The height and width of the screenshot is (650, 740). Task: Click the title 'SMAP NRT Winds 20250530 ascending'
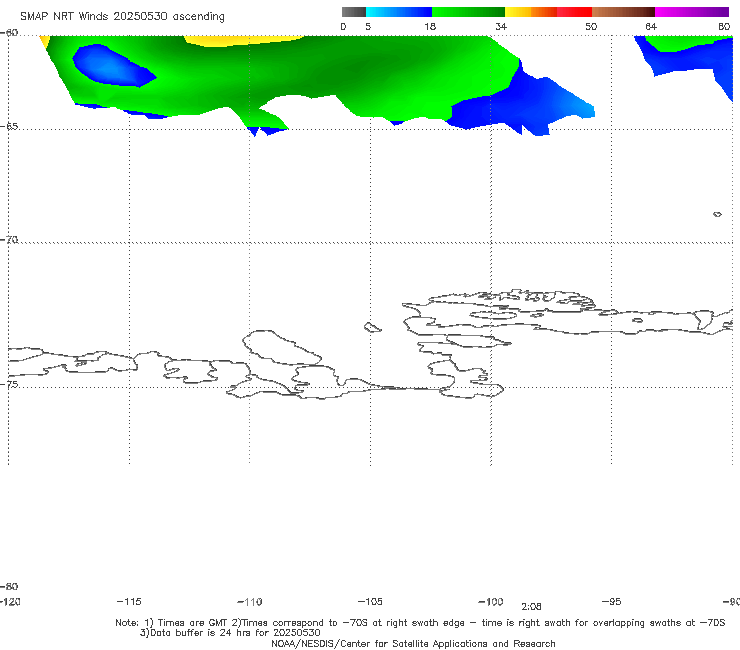(x=122, y=16)
